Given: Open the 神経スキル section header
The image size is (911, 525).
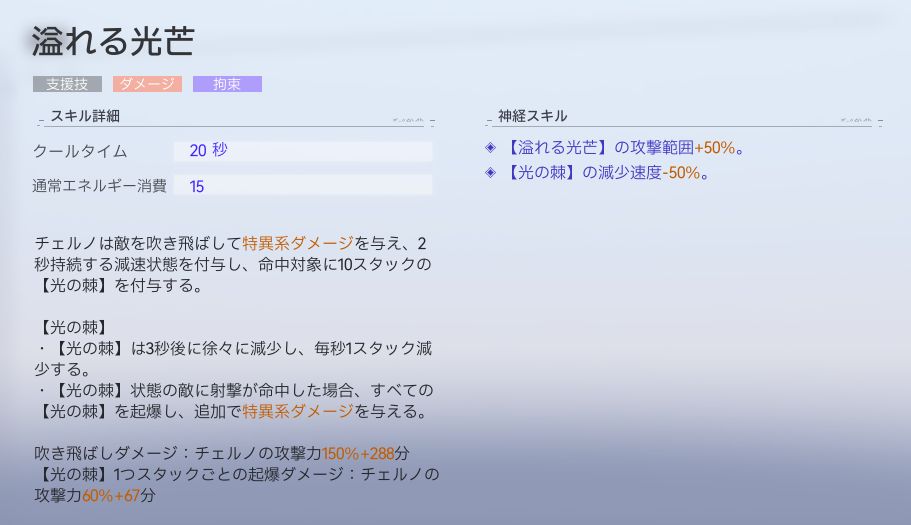Looking at the screenshot, I should point(532,116).
